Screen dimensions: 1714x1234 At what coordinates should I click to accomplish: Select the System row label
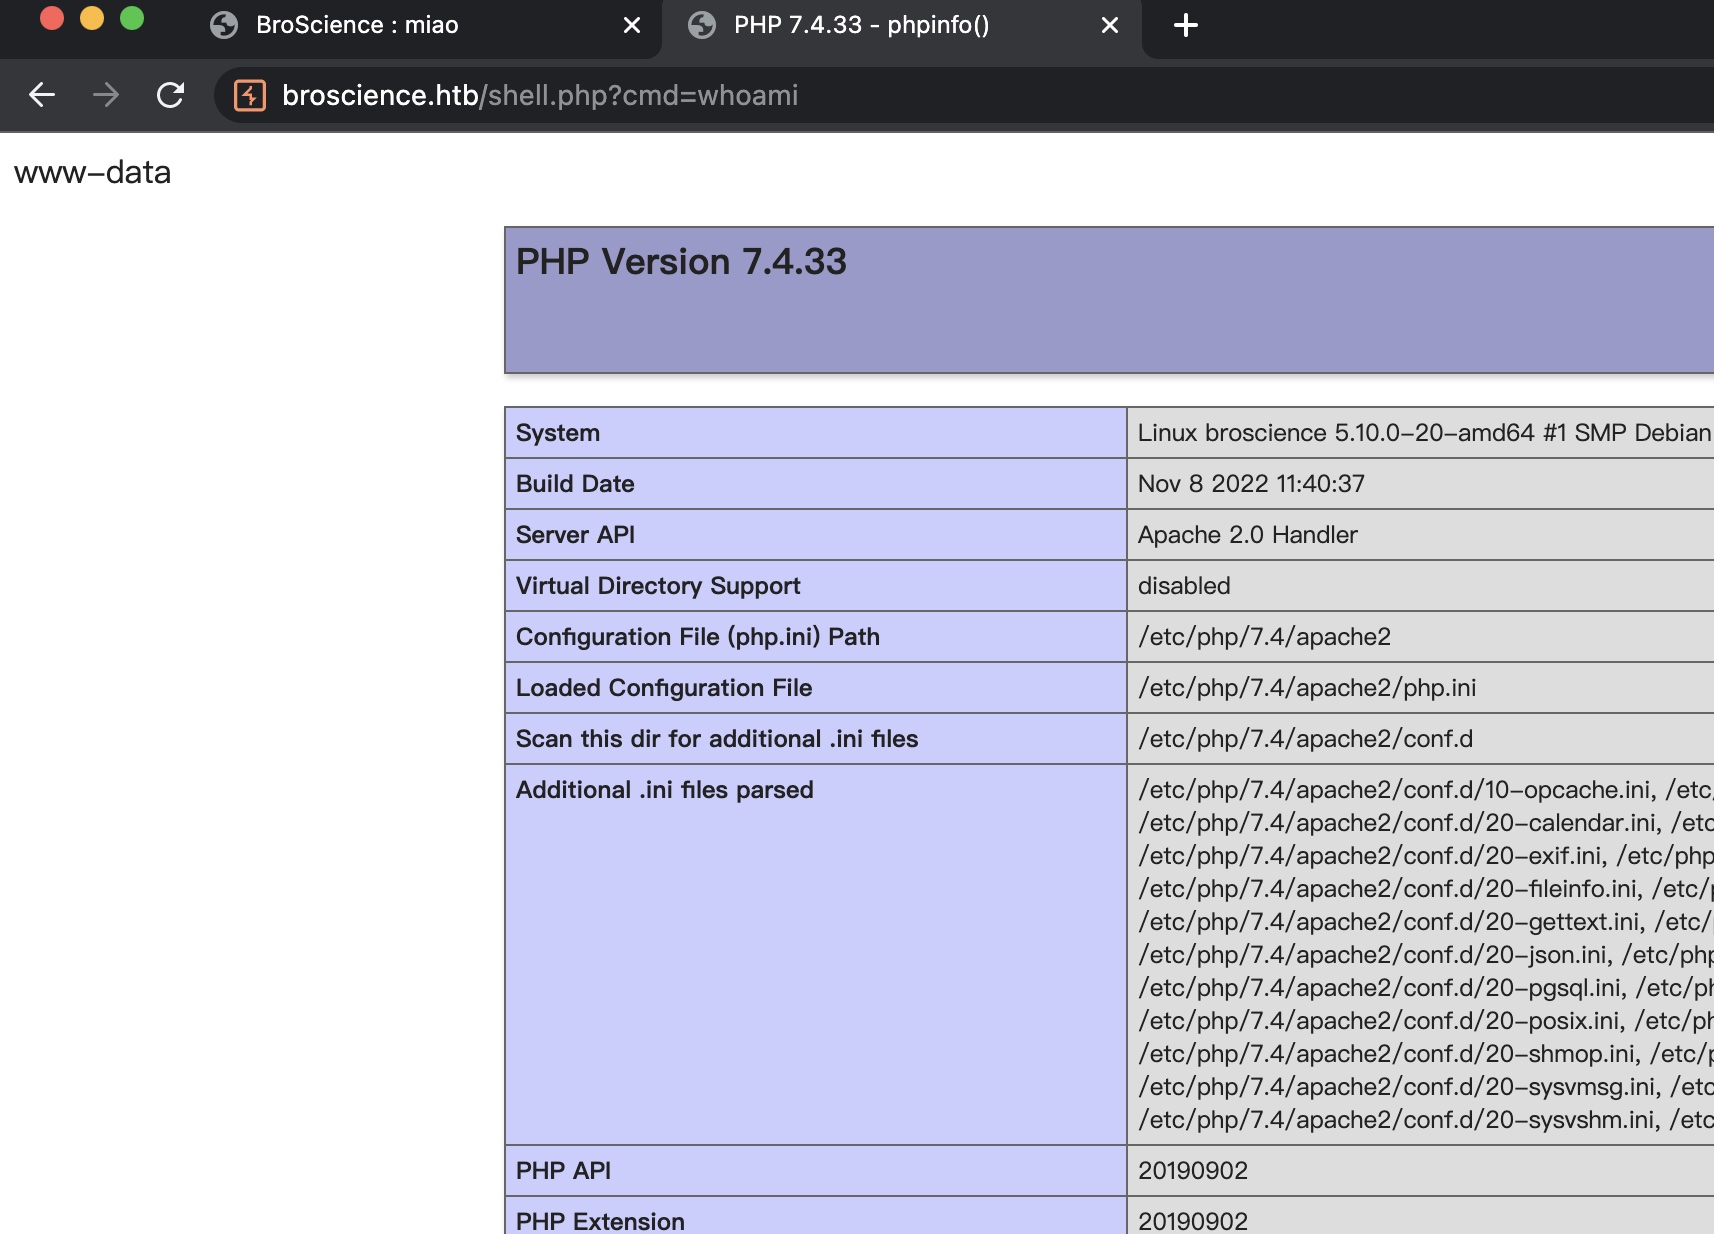558,433
